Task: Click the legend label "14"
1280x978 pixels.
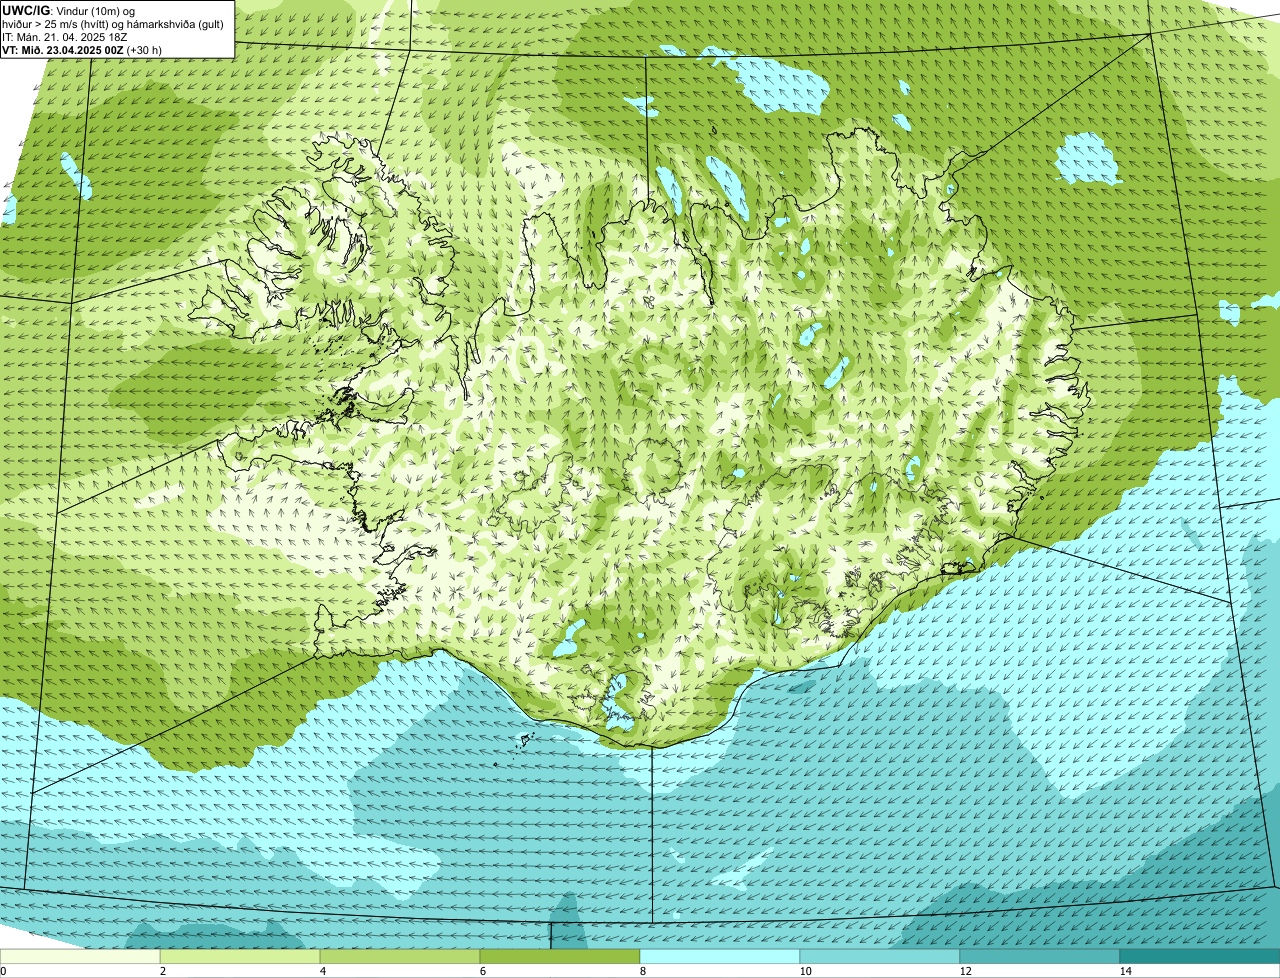Action: (x=1125, y=971)
